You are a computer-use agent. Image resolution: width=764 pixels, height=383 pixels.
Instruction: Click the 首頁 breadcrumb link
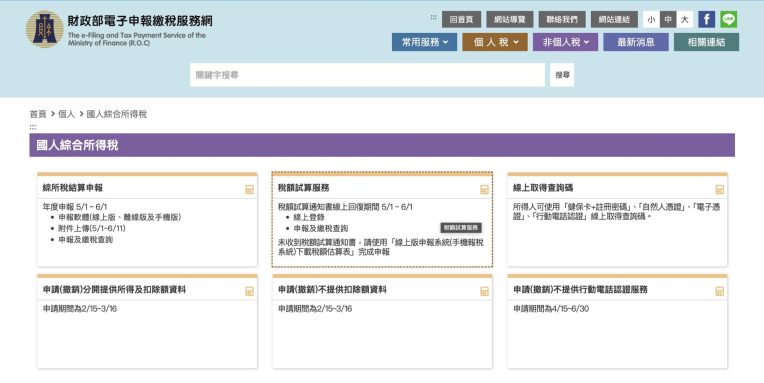pos(38,114)
